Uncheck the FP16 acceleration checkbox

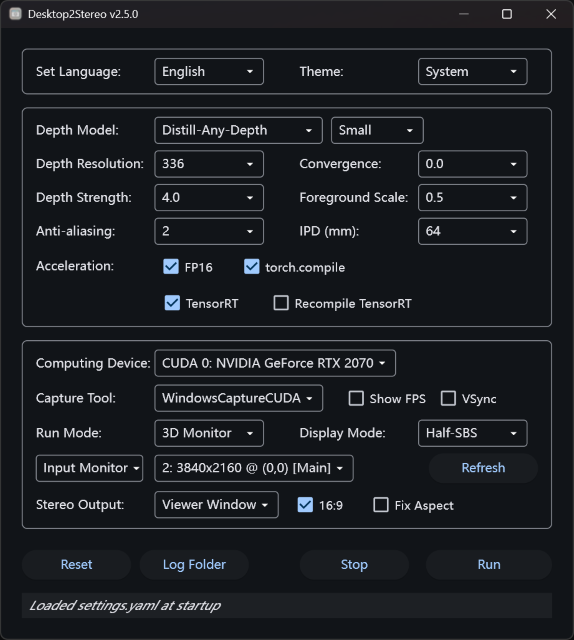click(x=171, y=267)
